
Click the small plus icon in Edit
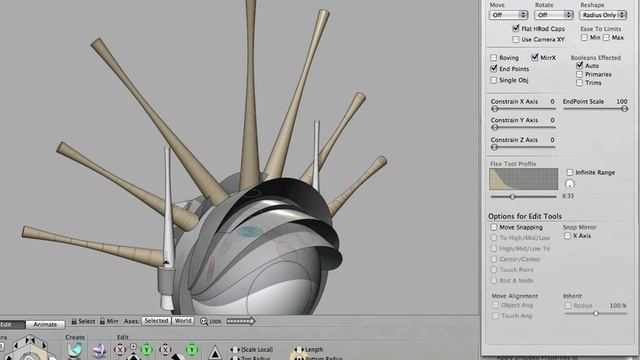point(133,347)
